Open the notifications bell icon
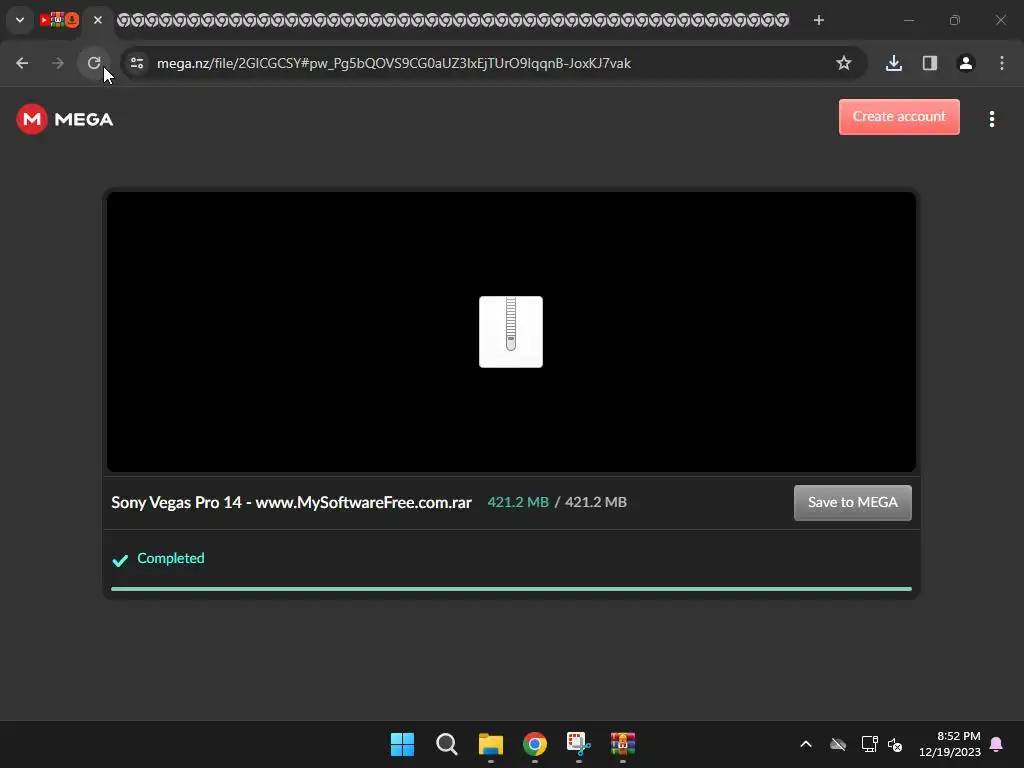Screen dimensions: 1024x768 click(x=997, y=744)
